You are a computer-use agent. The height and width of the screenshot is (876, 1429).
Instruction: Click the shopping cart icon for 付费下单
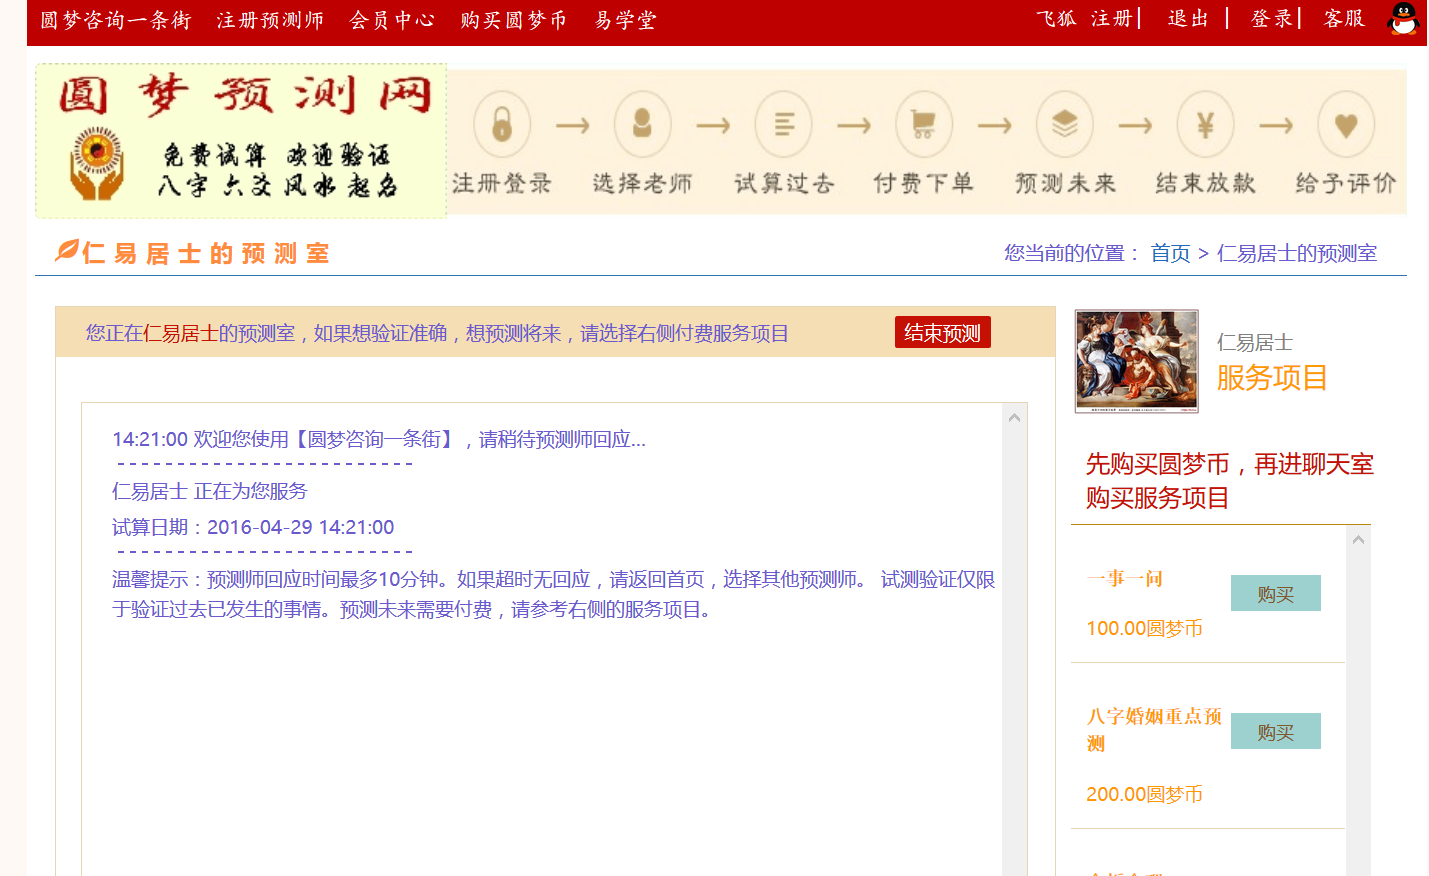click(x=924, y=124)
